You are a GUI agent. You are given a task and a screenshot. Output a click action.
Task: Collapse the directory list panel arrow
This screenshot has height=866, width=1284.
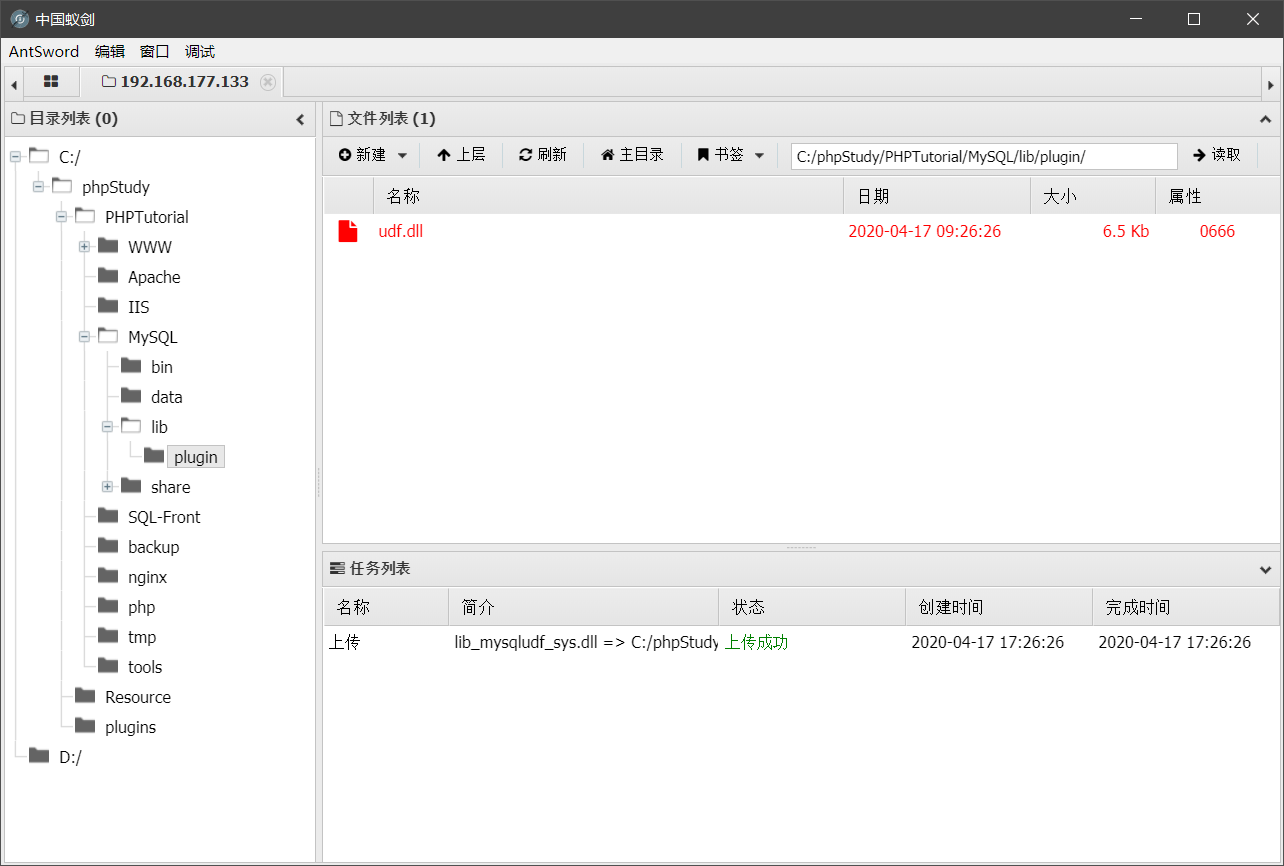pos(300,120)
